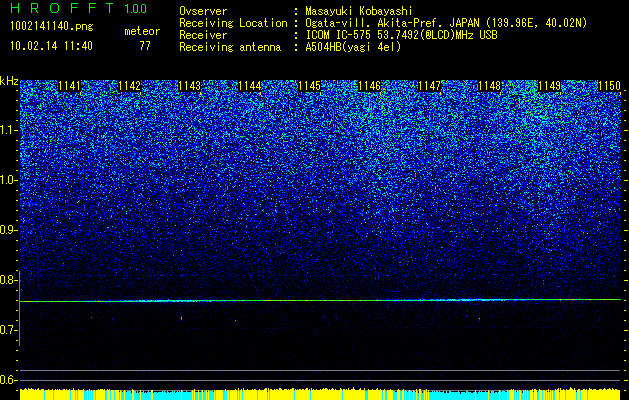The height and width of the screenshot is (400, 629).
Task: Click the 1141 time marker
Action: coord(69,86)
